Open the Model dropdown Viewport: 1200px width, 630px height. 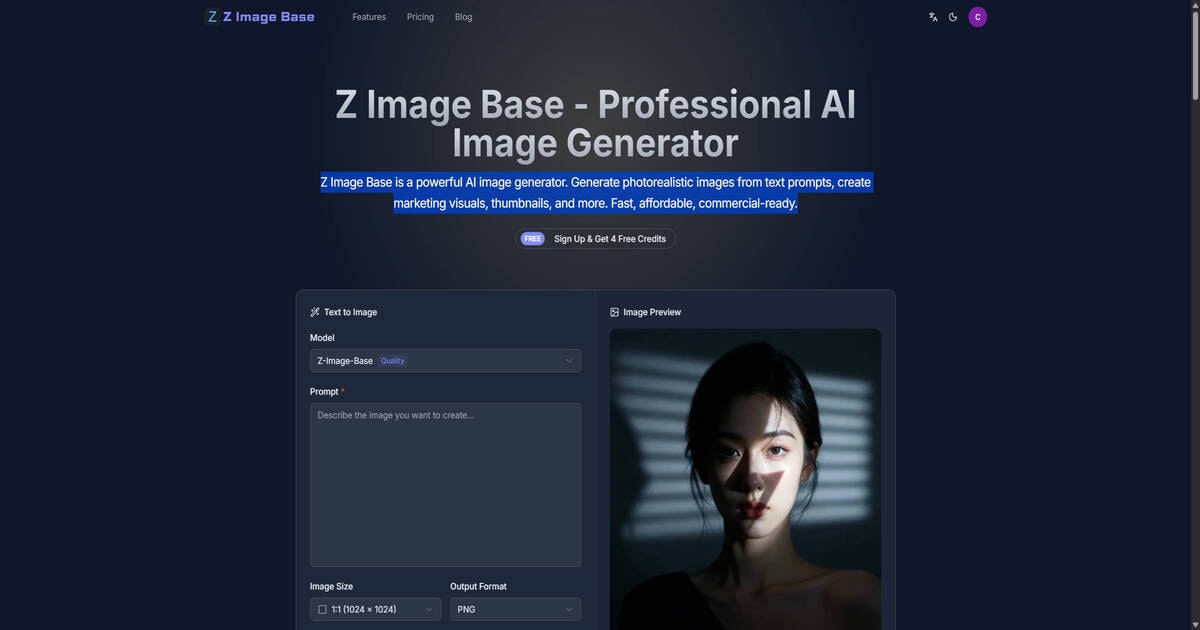[x=446, y=359]
